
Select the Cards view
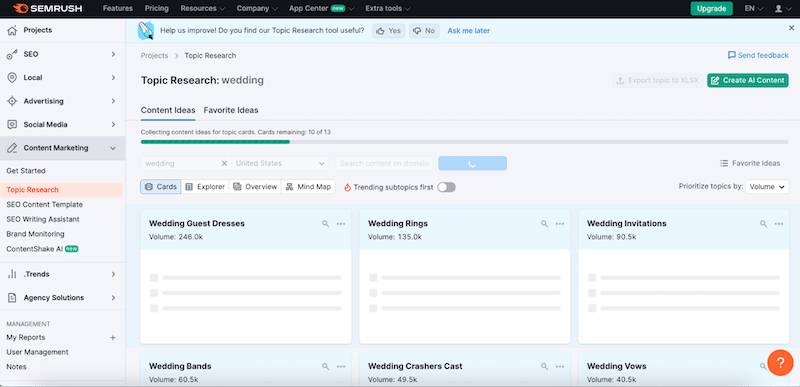(x=161, y=187)
